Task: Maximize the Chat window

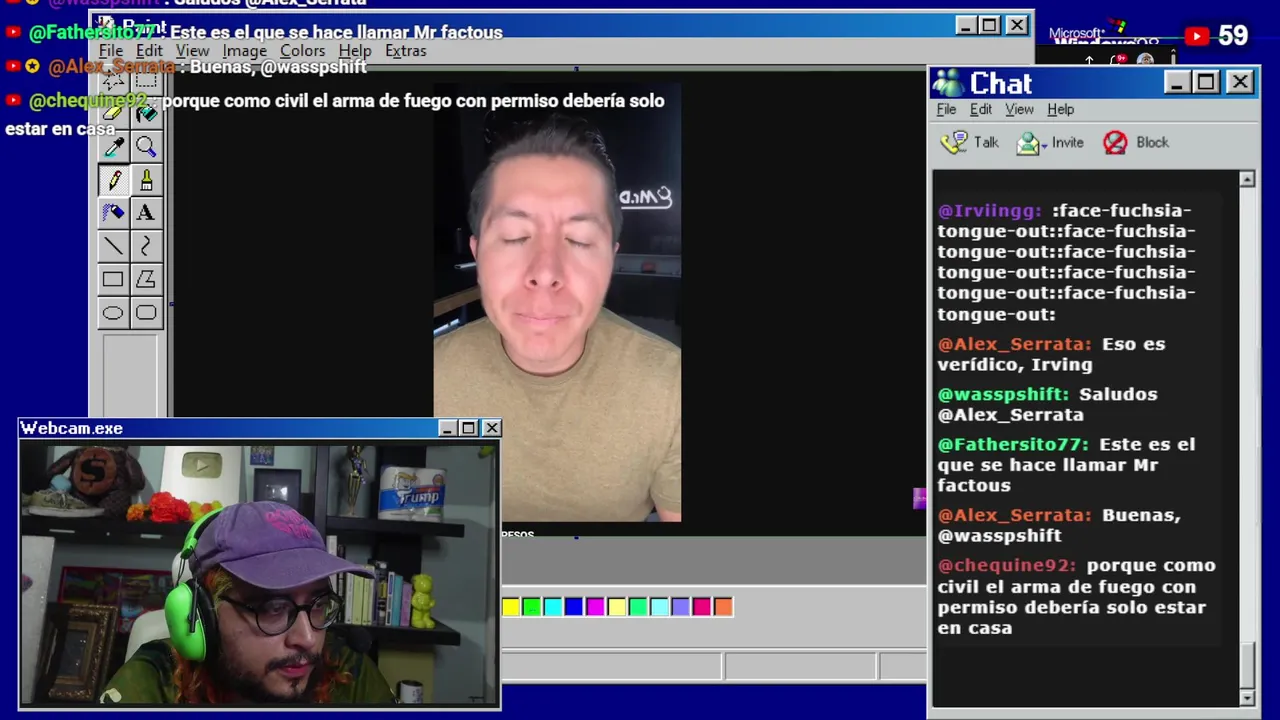Action: (x=1206, y=82)
